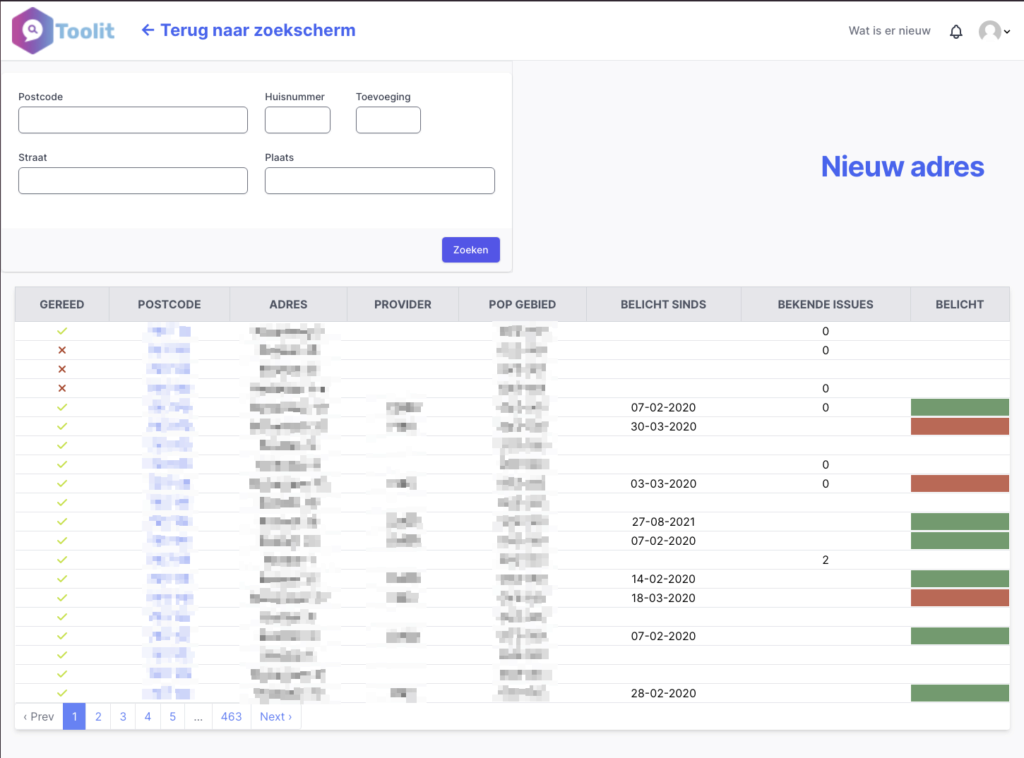Image resolution: width=1024 pixels, height=758 pixels.
Task: Open the user avatar menu
Action: 993,31
